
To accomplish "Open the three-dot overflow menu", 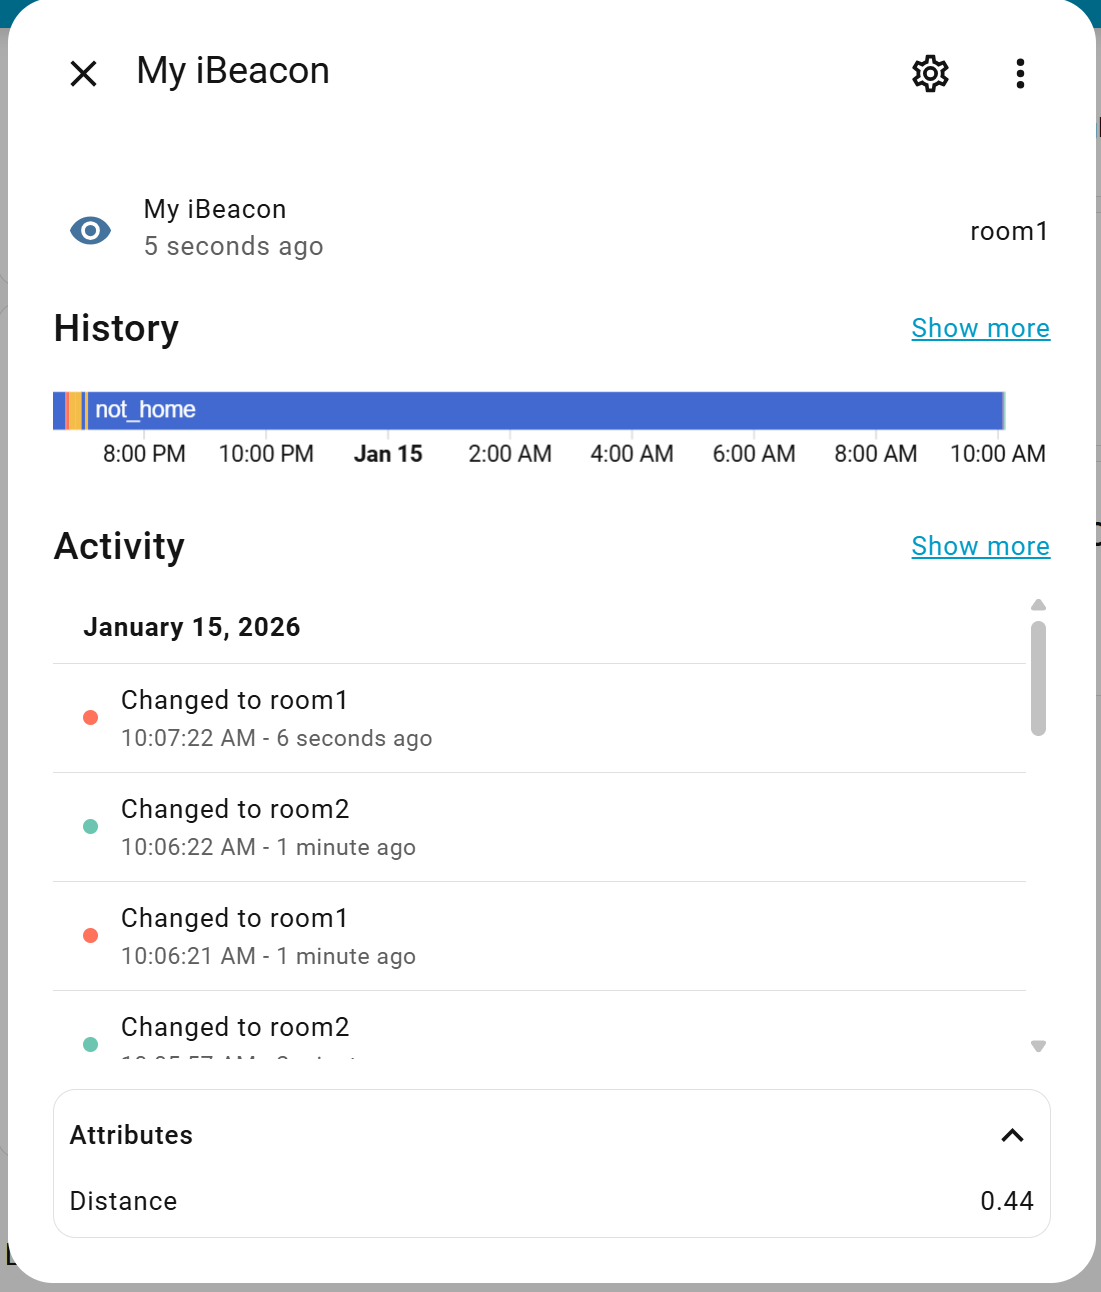I will (1020, 73).
